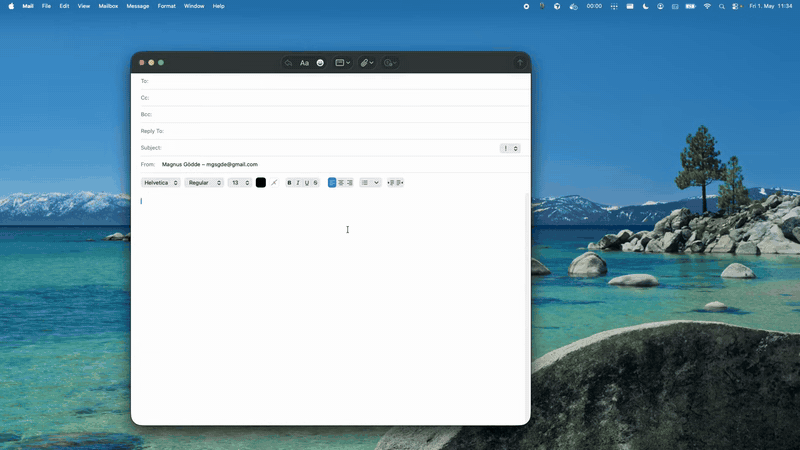Image resolution: width=800 pixels, height=450 pixels.
Task: Open the Mailbox menu
Action: coord(108,6)
